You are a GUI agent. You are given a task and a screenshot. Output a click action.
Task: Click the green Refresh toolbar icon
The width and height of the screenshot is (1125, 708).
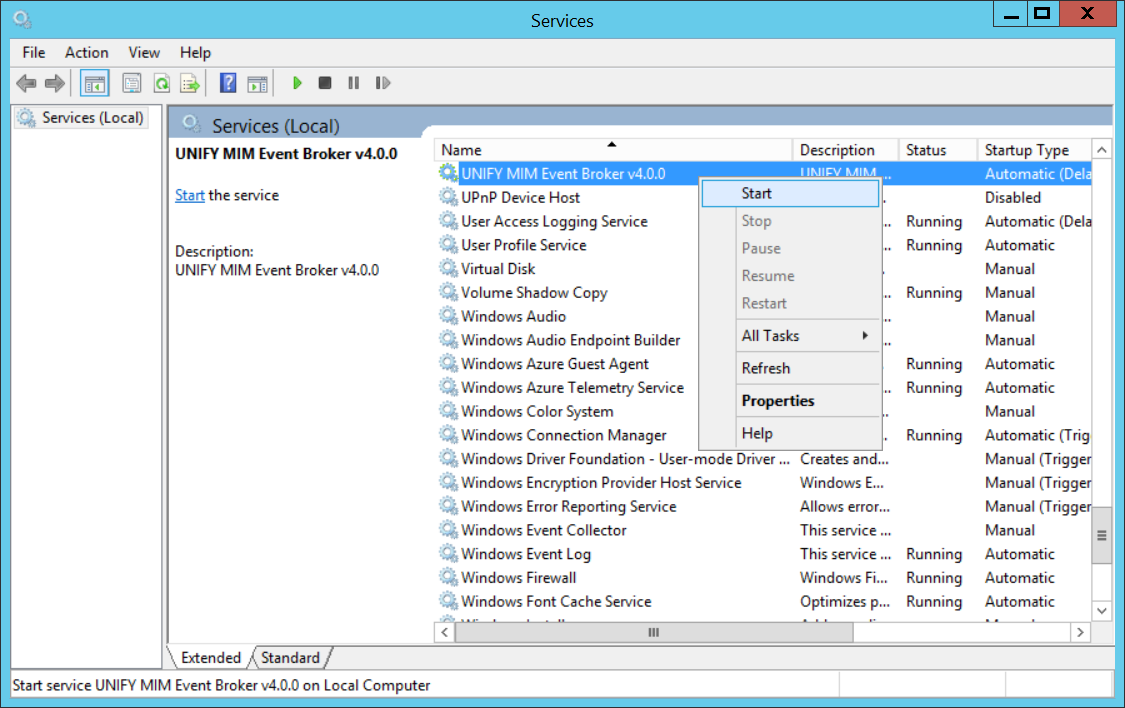click(x=162, y=83)
